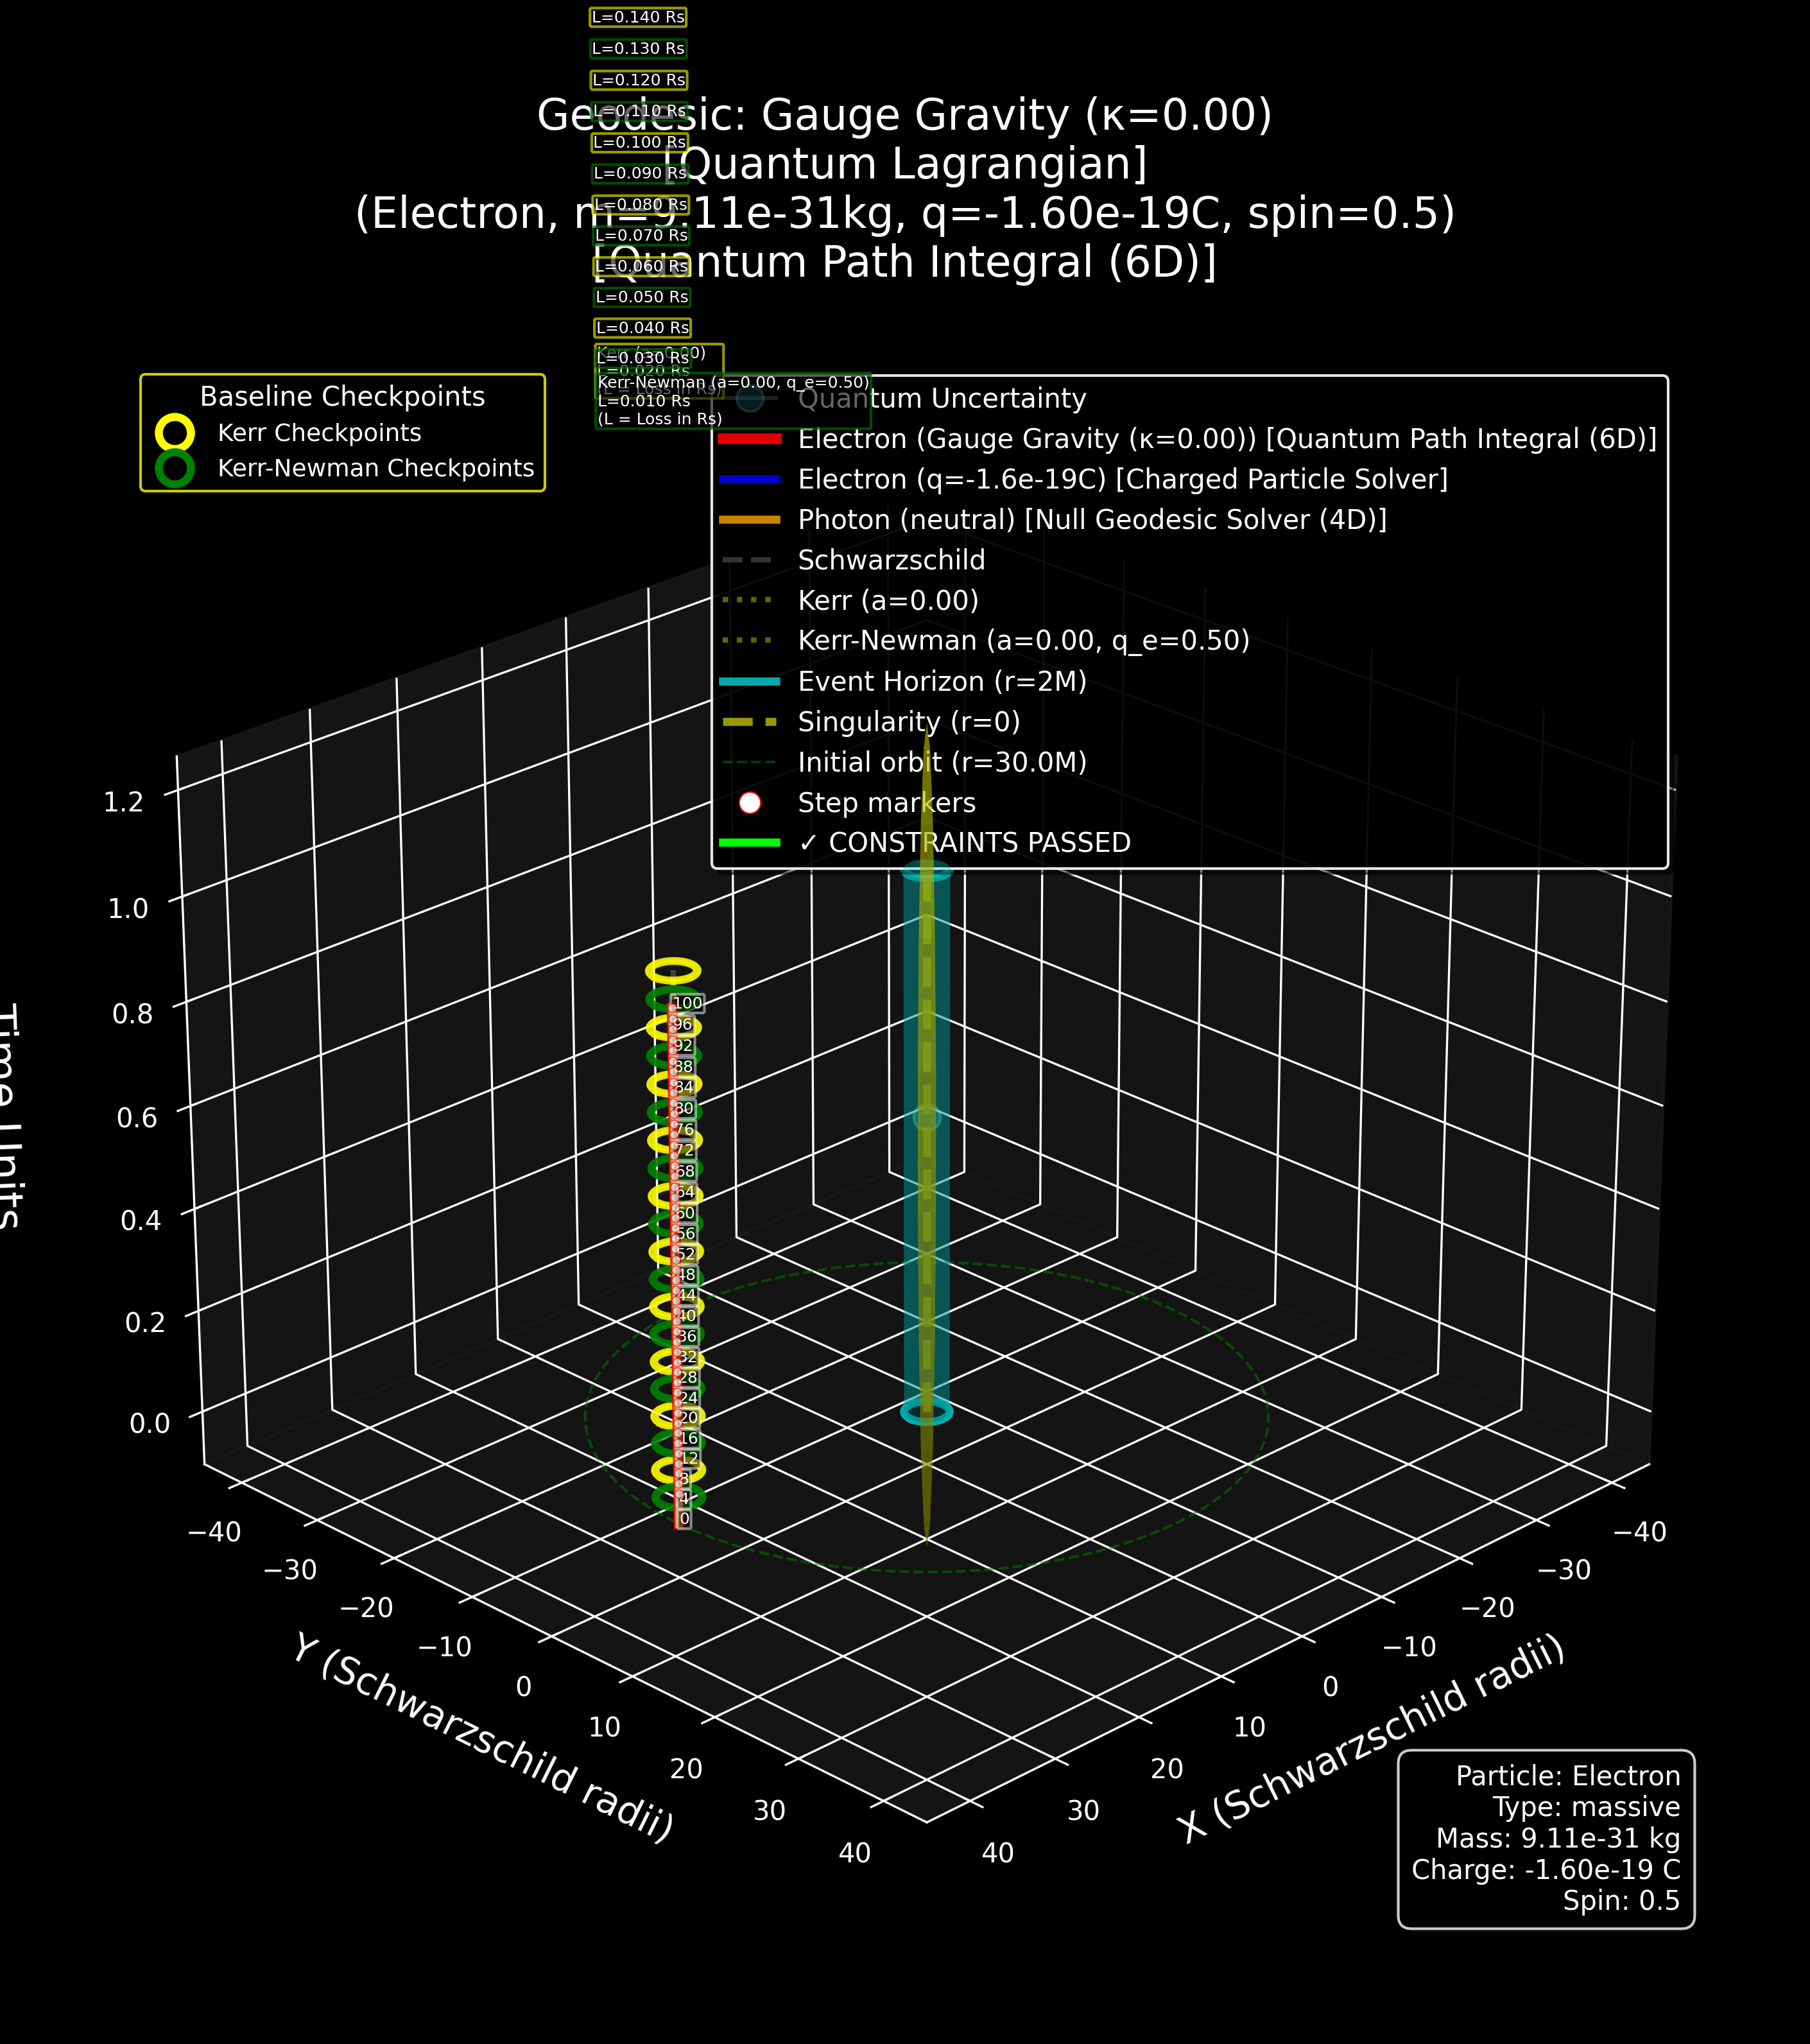Click the 0.6 tick on the time axis
The image size is (1810, 2044).
click(x=137, y=1116)
